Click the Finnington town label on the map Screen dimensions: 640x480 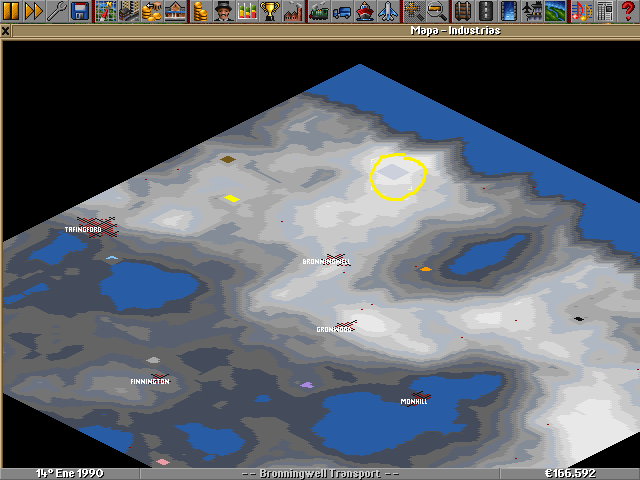[x=150, y=381]
